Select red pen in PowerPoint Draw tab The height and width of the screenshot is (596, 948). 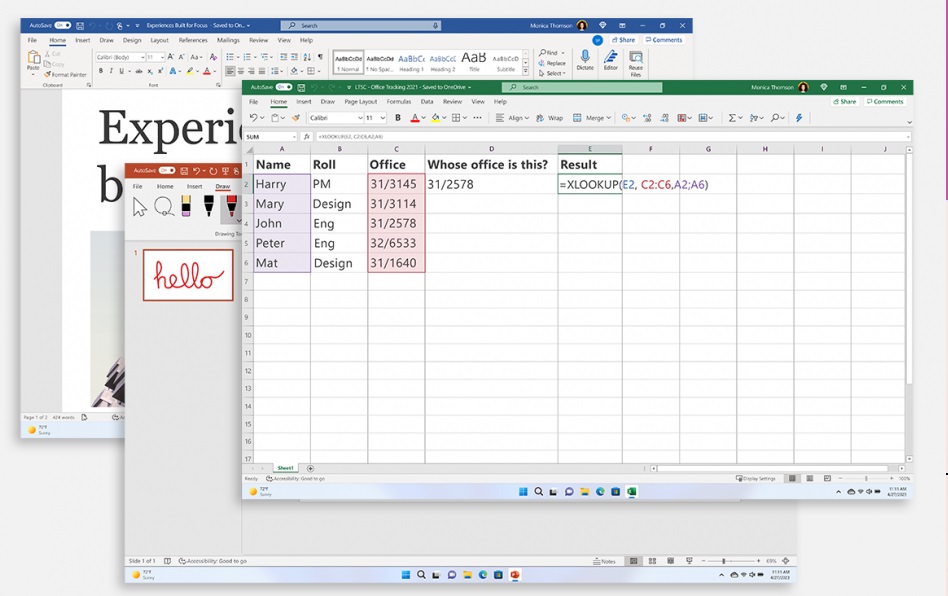(231, 206)
